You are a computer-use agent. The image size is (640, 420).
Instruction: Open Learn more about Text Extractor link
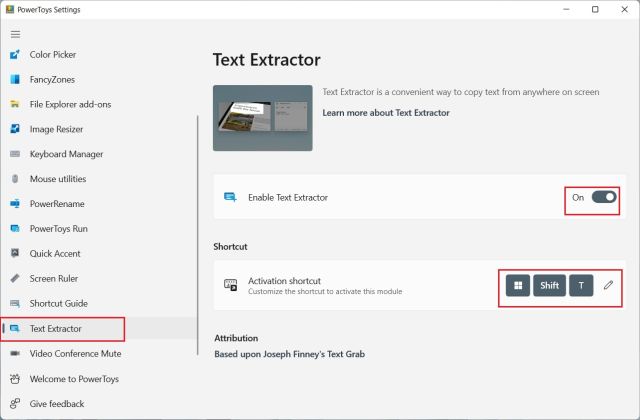tap(386, 113)
